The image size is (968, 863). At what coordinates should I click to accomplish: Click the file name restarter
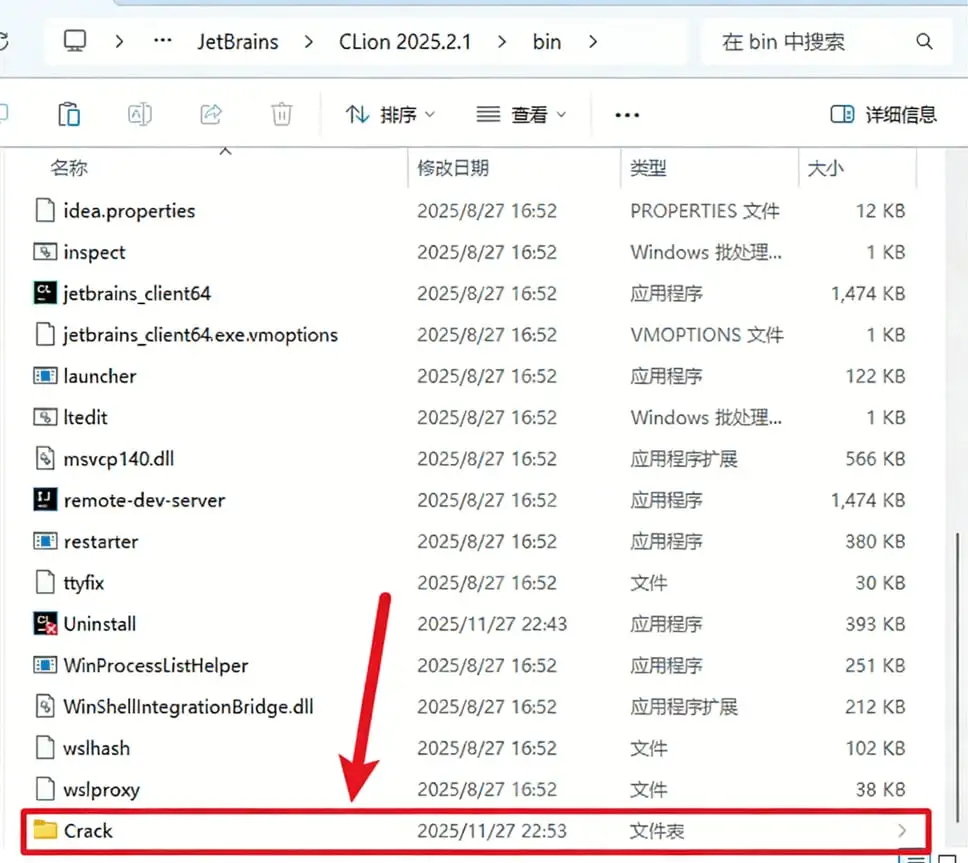[x=101, y=542]
